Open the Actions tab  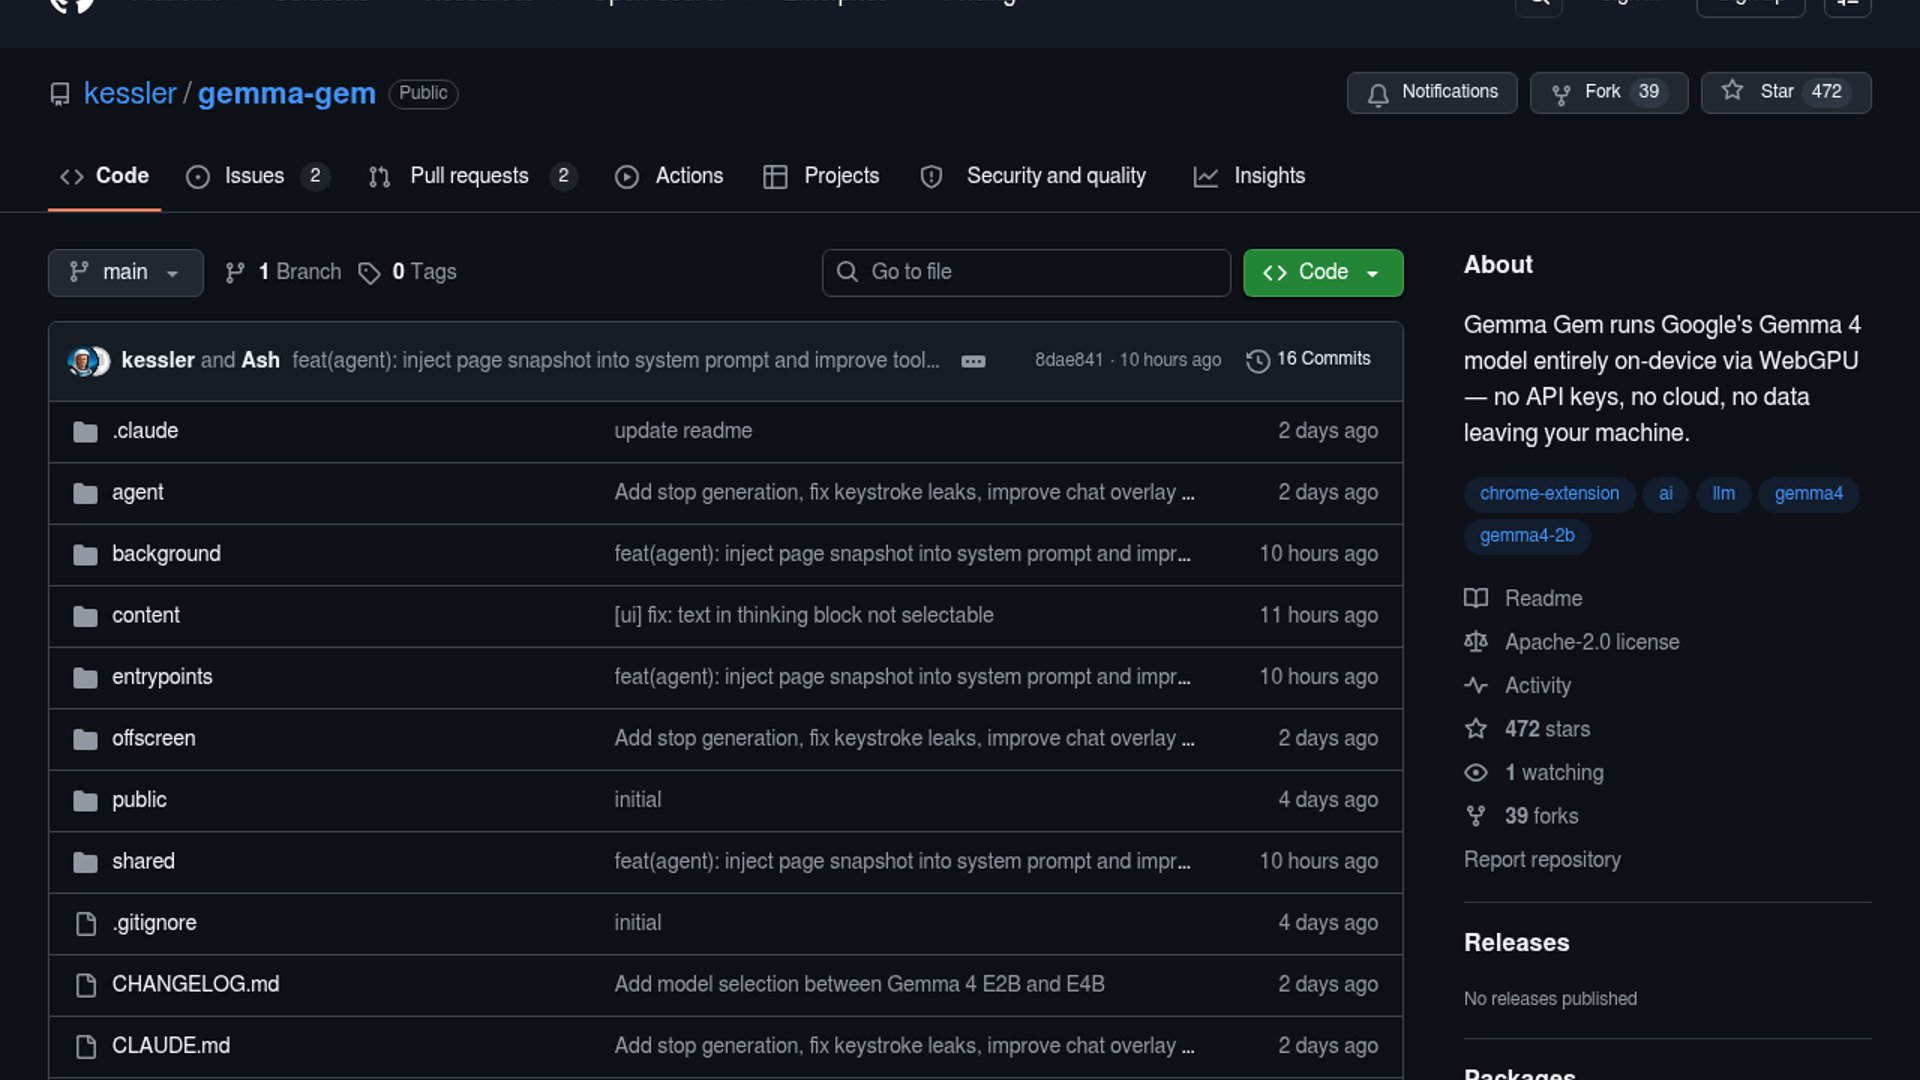coord(688,176)
